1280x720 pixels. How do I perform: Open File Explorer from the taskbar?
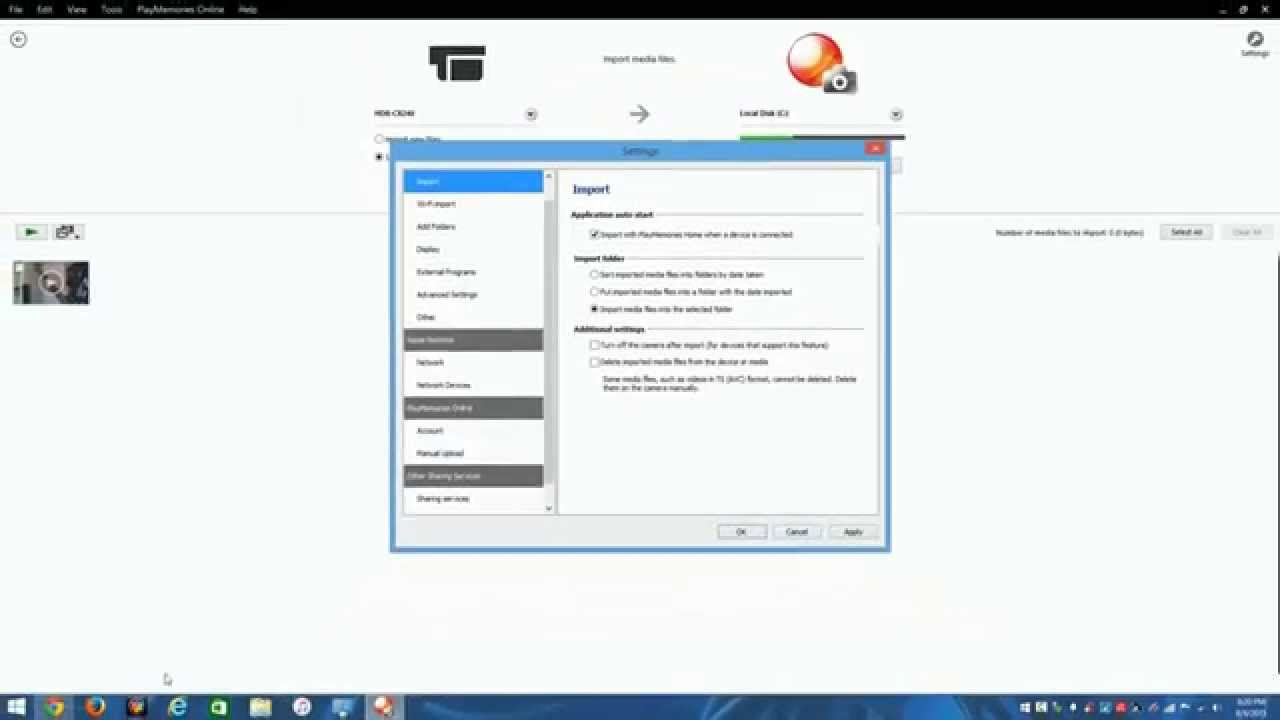coord(260,707)
